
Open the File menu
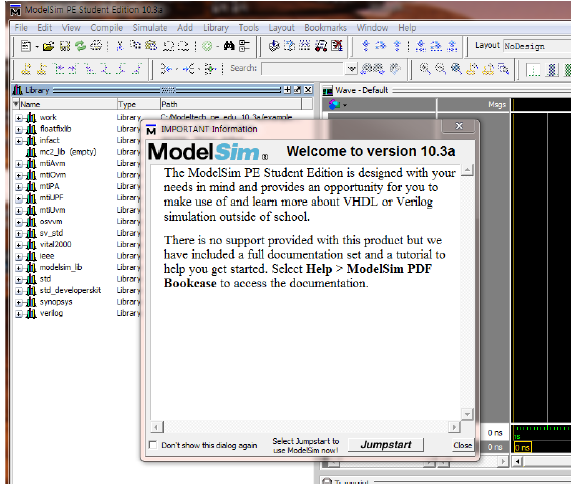21,28
